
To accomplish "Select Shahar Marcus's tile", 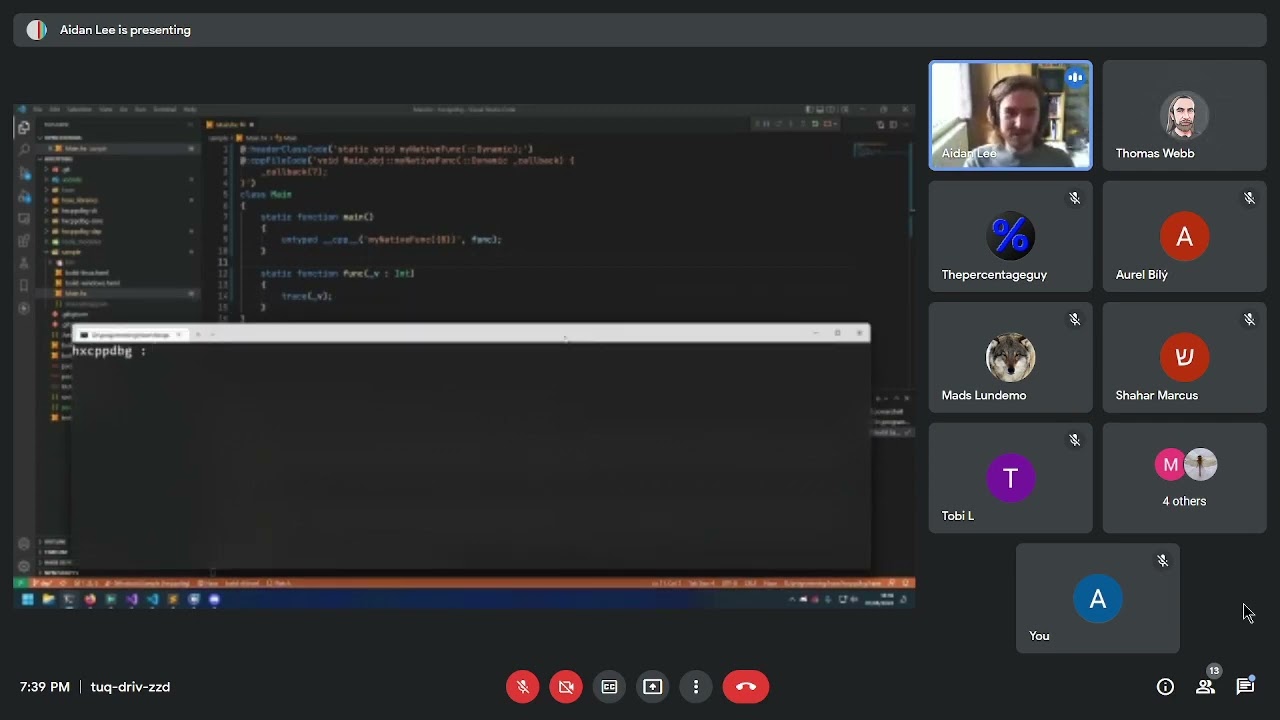I will tap(1184, 358).
